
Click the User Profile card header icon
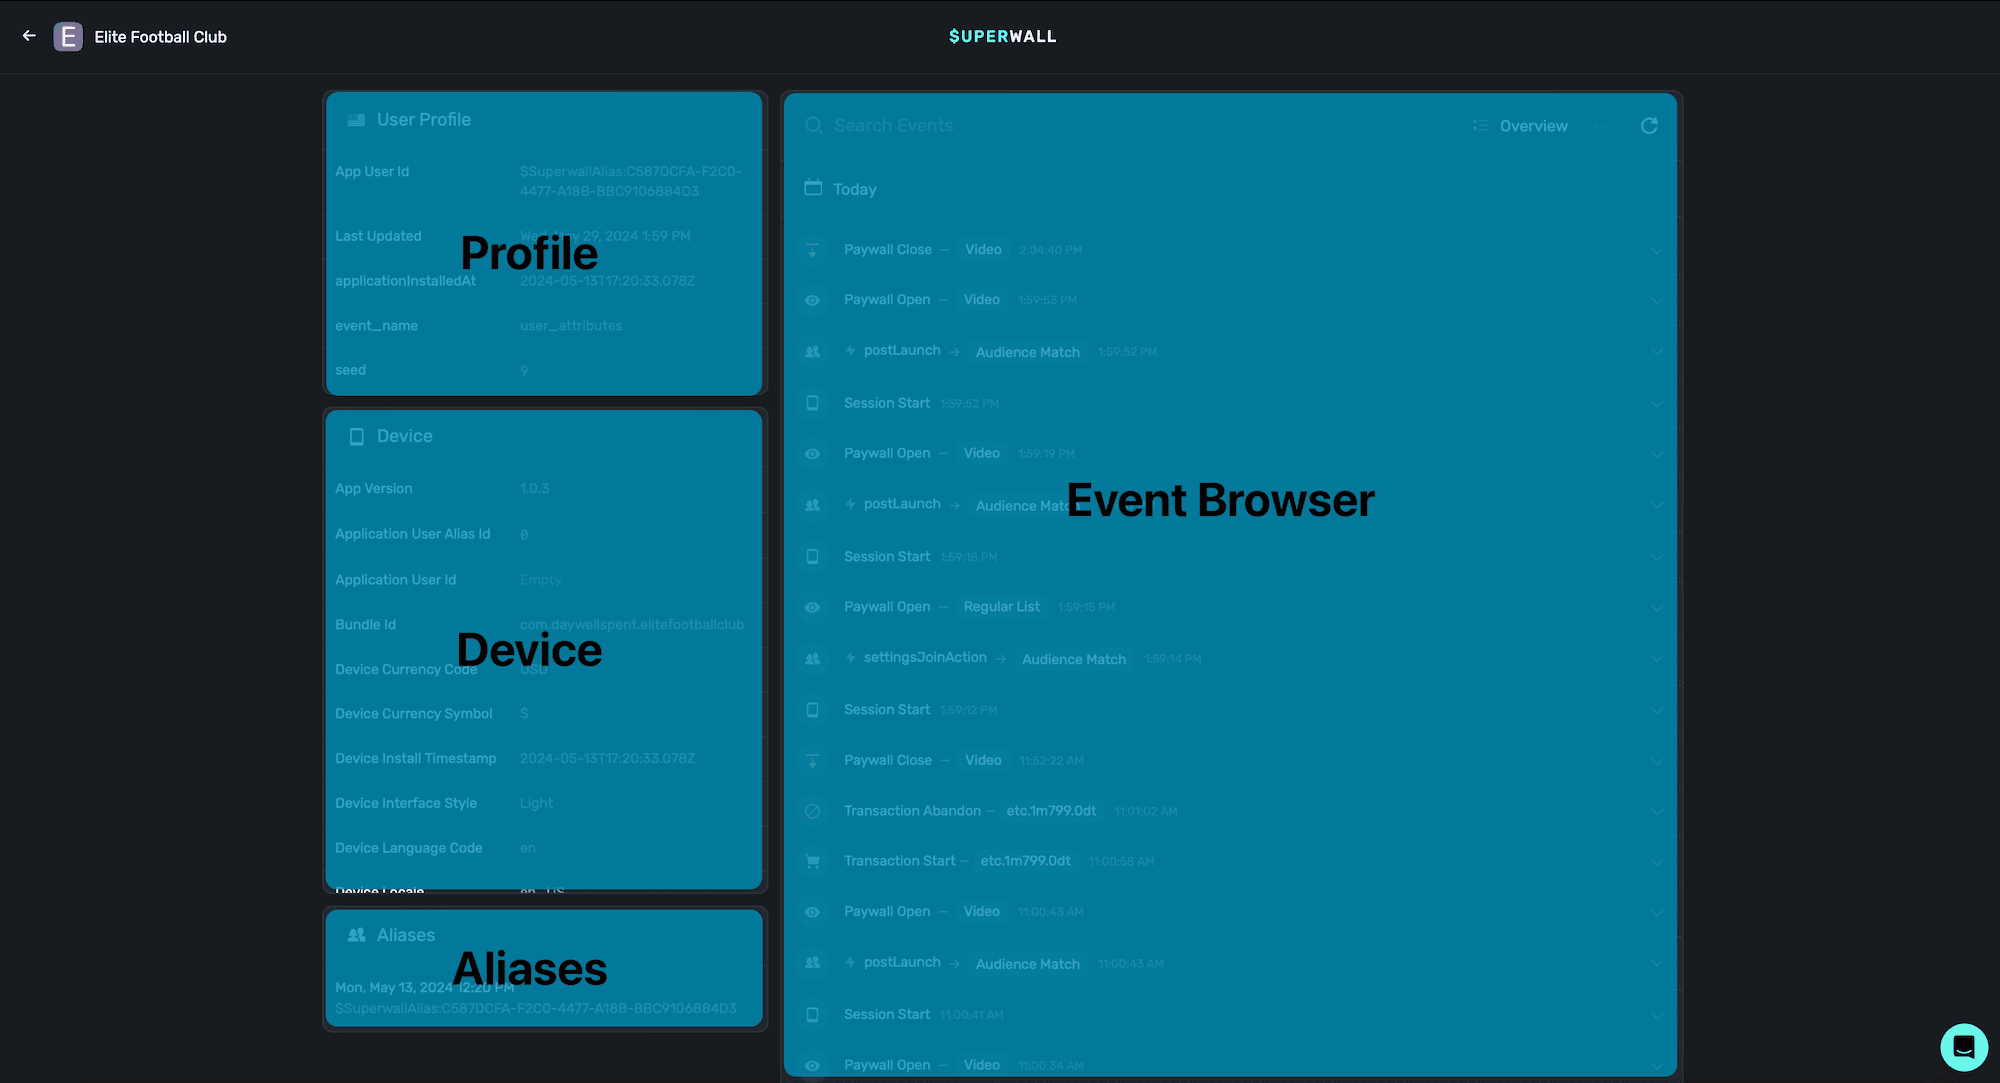tap(356, 120)
